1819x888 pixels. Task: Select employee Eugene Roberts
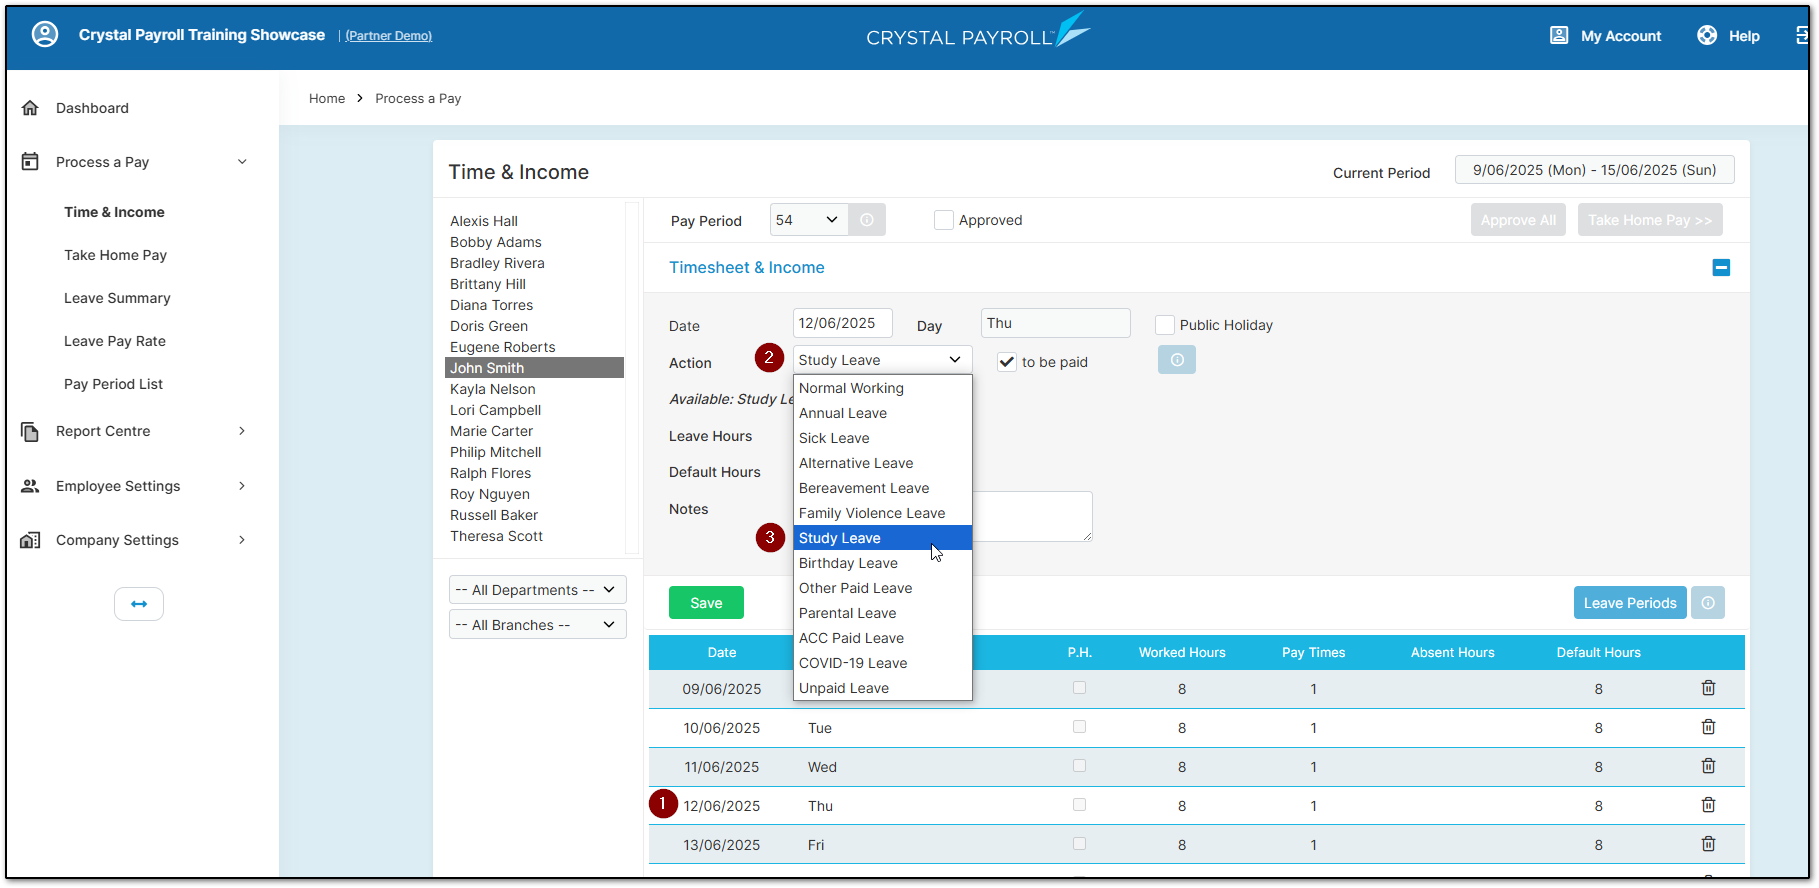click(503, 347)
